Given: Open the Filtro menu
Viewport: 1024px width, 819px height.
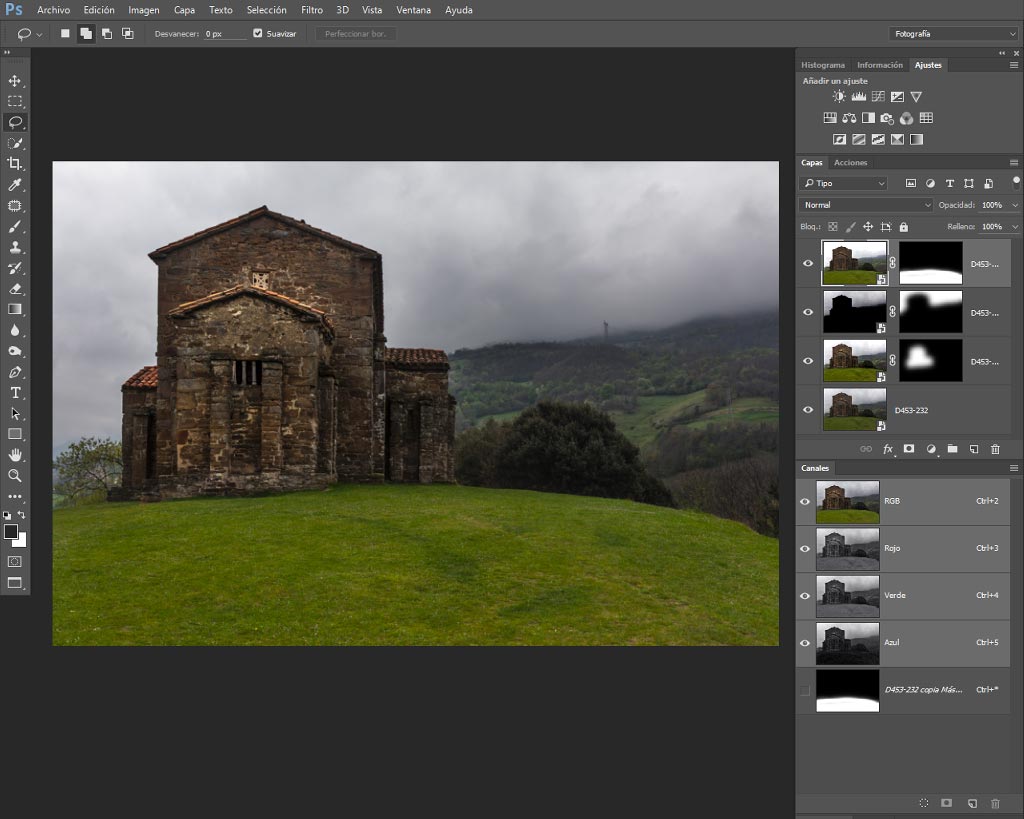Looking at the screenshot, I should point(312,10).
